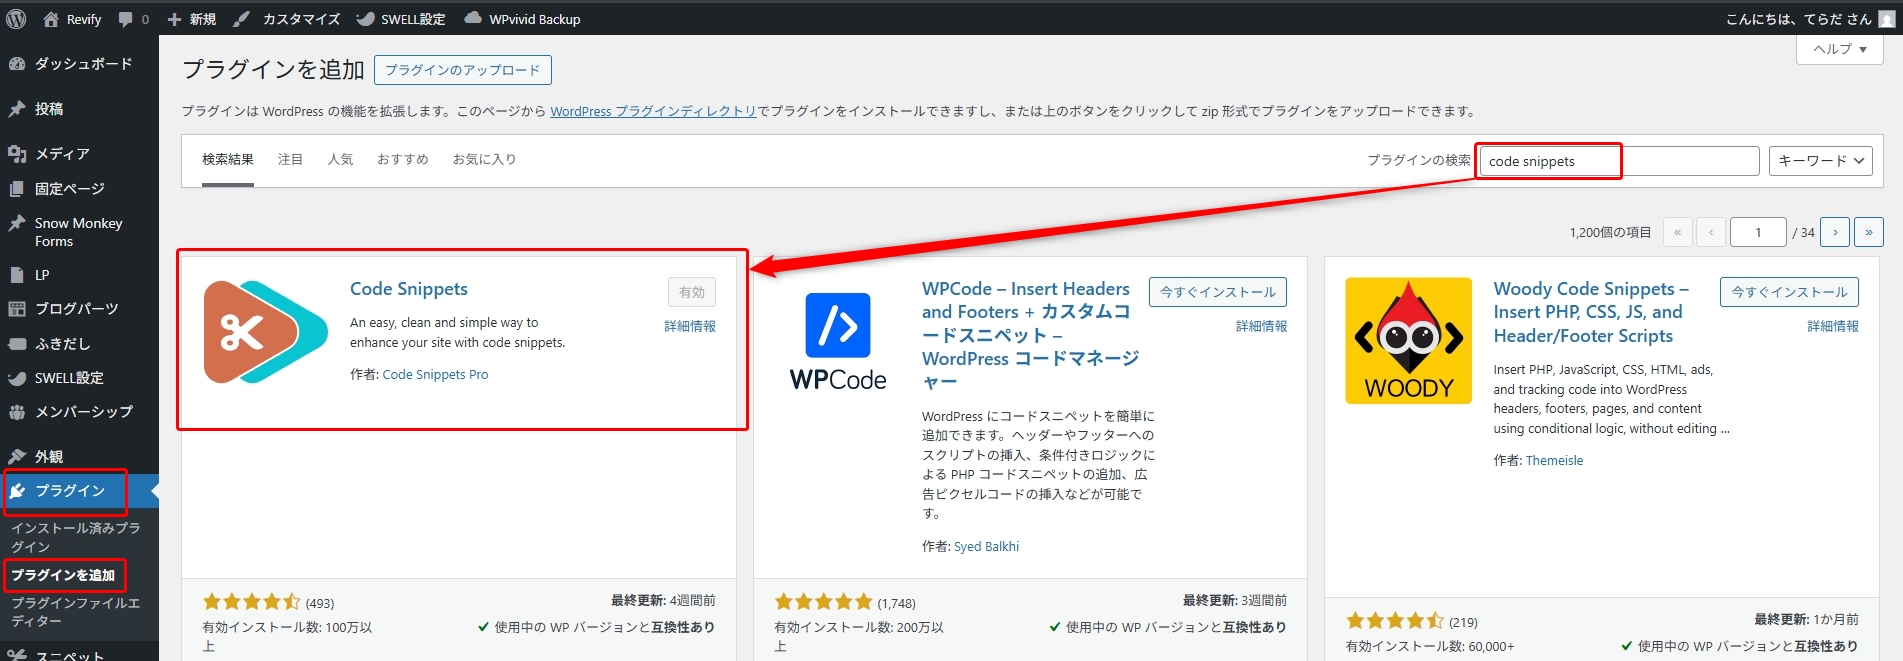Click the メンバーシップ icon
The image size is (1903, 661).
click(x=17, y=412)
